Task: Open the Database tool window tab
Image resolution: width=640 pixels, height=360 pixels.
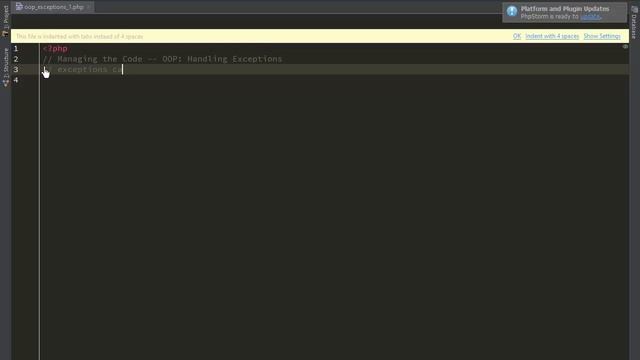Action: tap(634, 22)
